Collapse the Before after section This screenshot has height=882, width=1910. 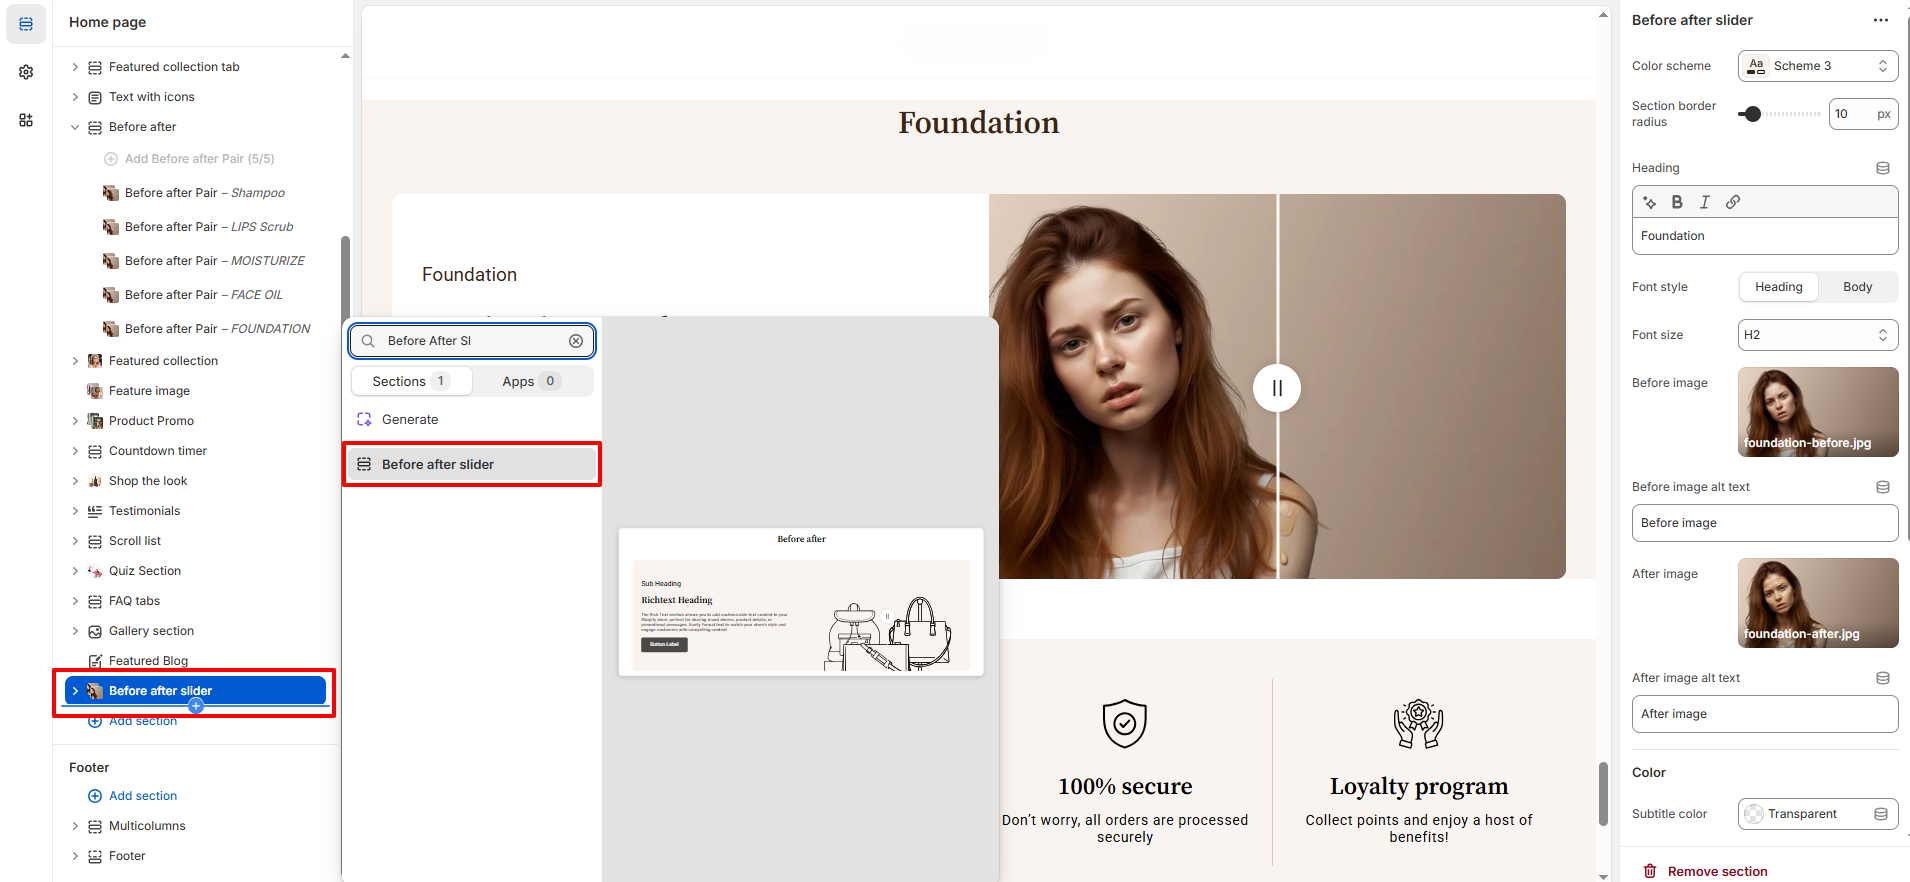point(75,127)
